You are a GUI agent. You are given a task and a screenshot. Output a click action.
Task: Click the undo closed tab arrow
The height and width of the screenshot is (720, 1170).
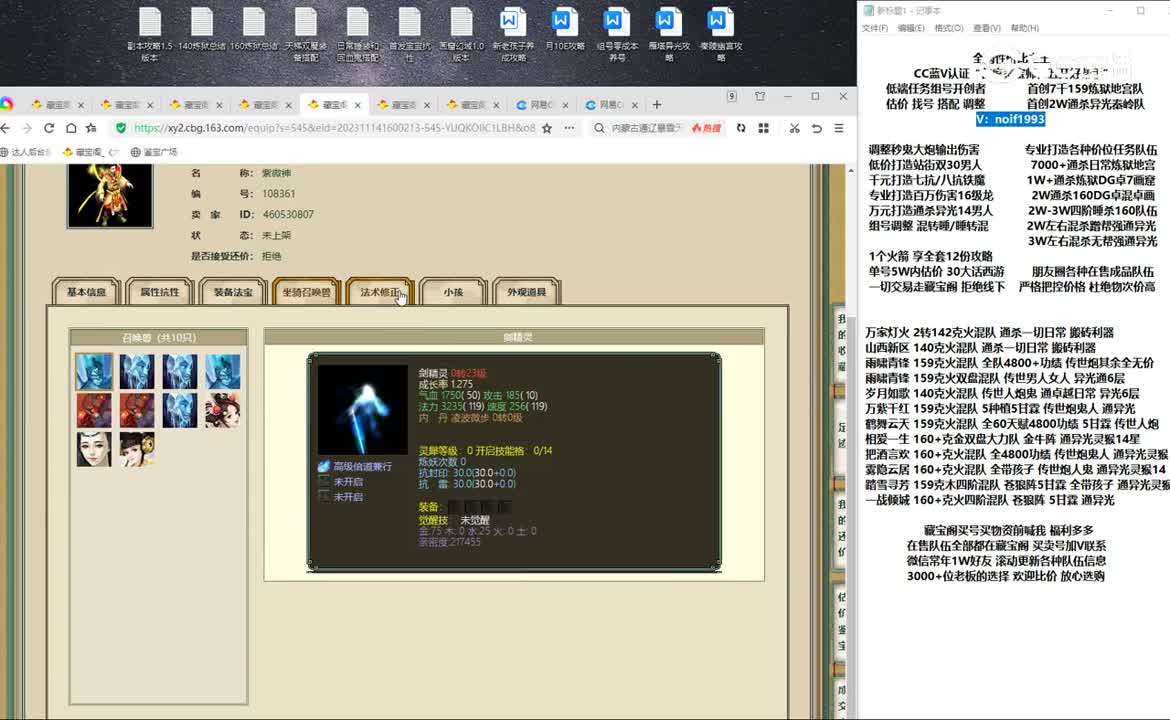click(x=817, y=128)
